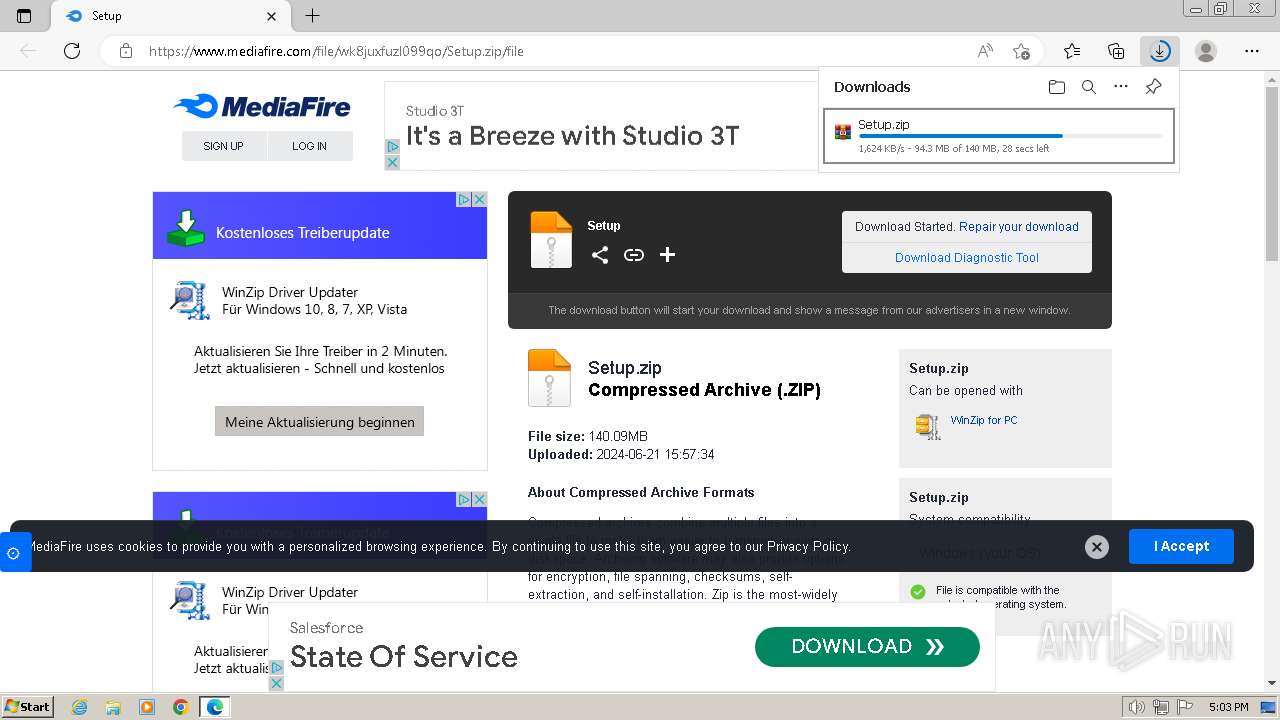Screen dimensions: 1280x720
Task: Click the Setup.zip file archive icon
Action: tap(549, 378)
